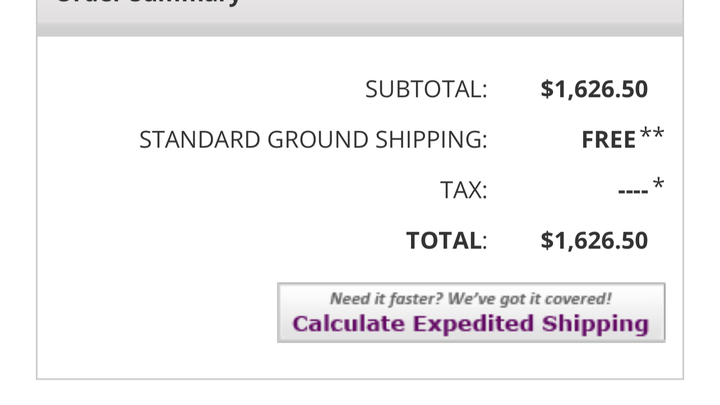Click the word 'Calculate' in the button
The image size is (720, 405).
(x=349, y=324)
